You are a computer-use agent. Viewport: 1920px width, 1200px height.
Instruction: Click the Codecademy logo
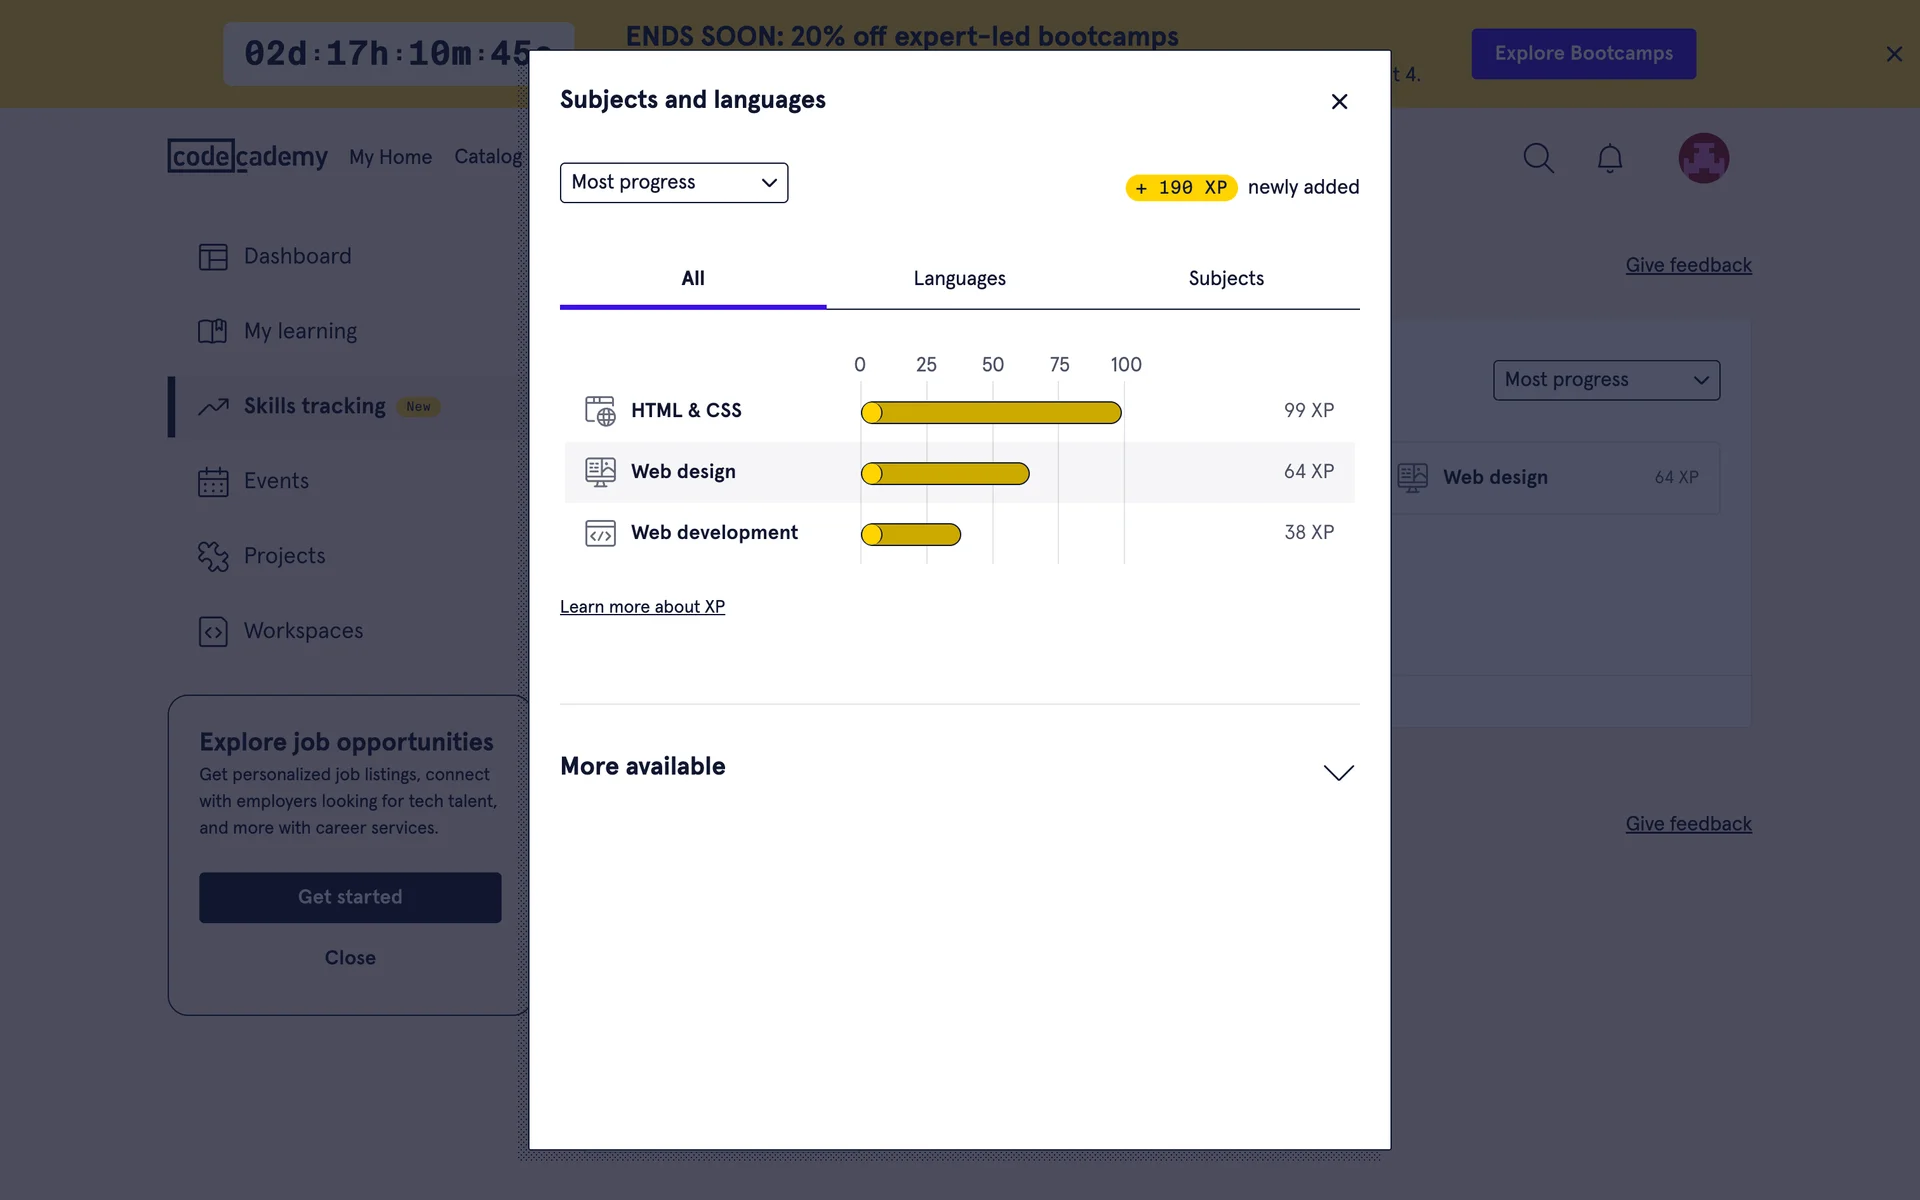[x=247, y=156]
